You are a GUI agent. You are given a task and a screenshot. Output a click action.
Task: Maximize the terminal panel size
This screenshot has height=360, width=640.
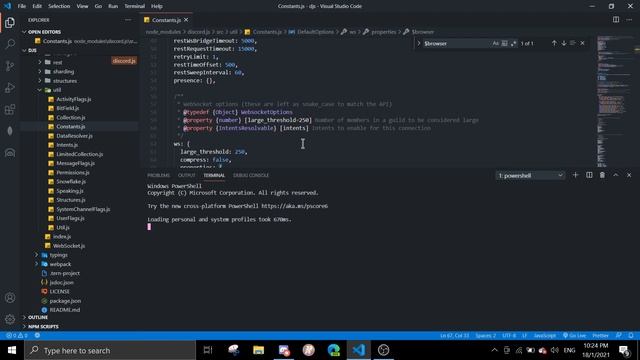[616, 175]
